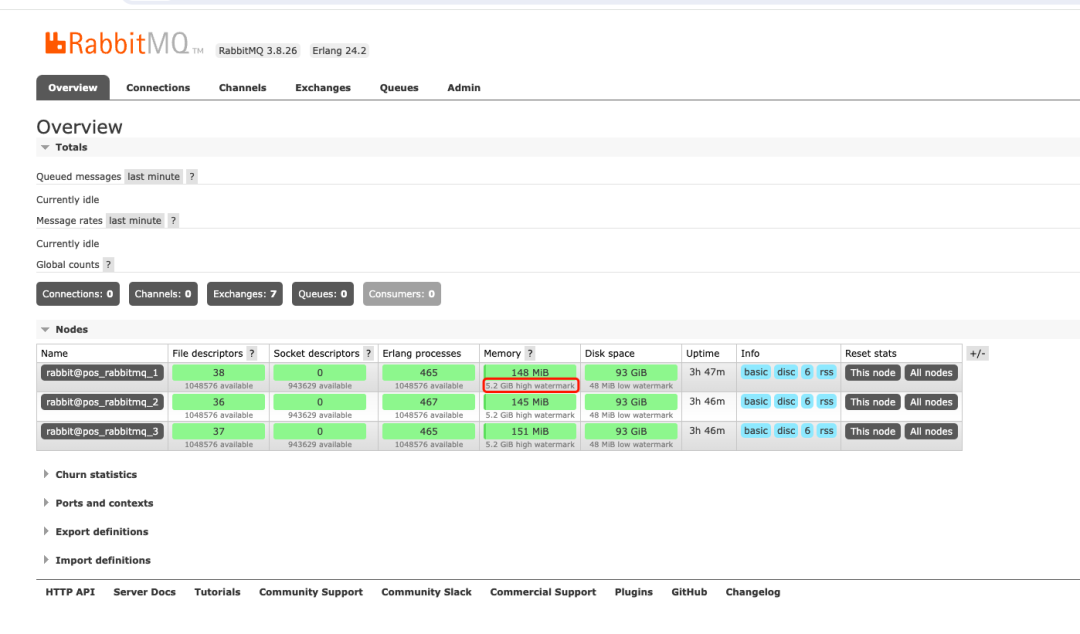Open Memory column help question mark
Image resolution: width=1080 pixels, height=634 pixels.
(x=530, y=354)
